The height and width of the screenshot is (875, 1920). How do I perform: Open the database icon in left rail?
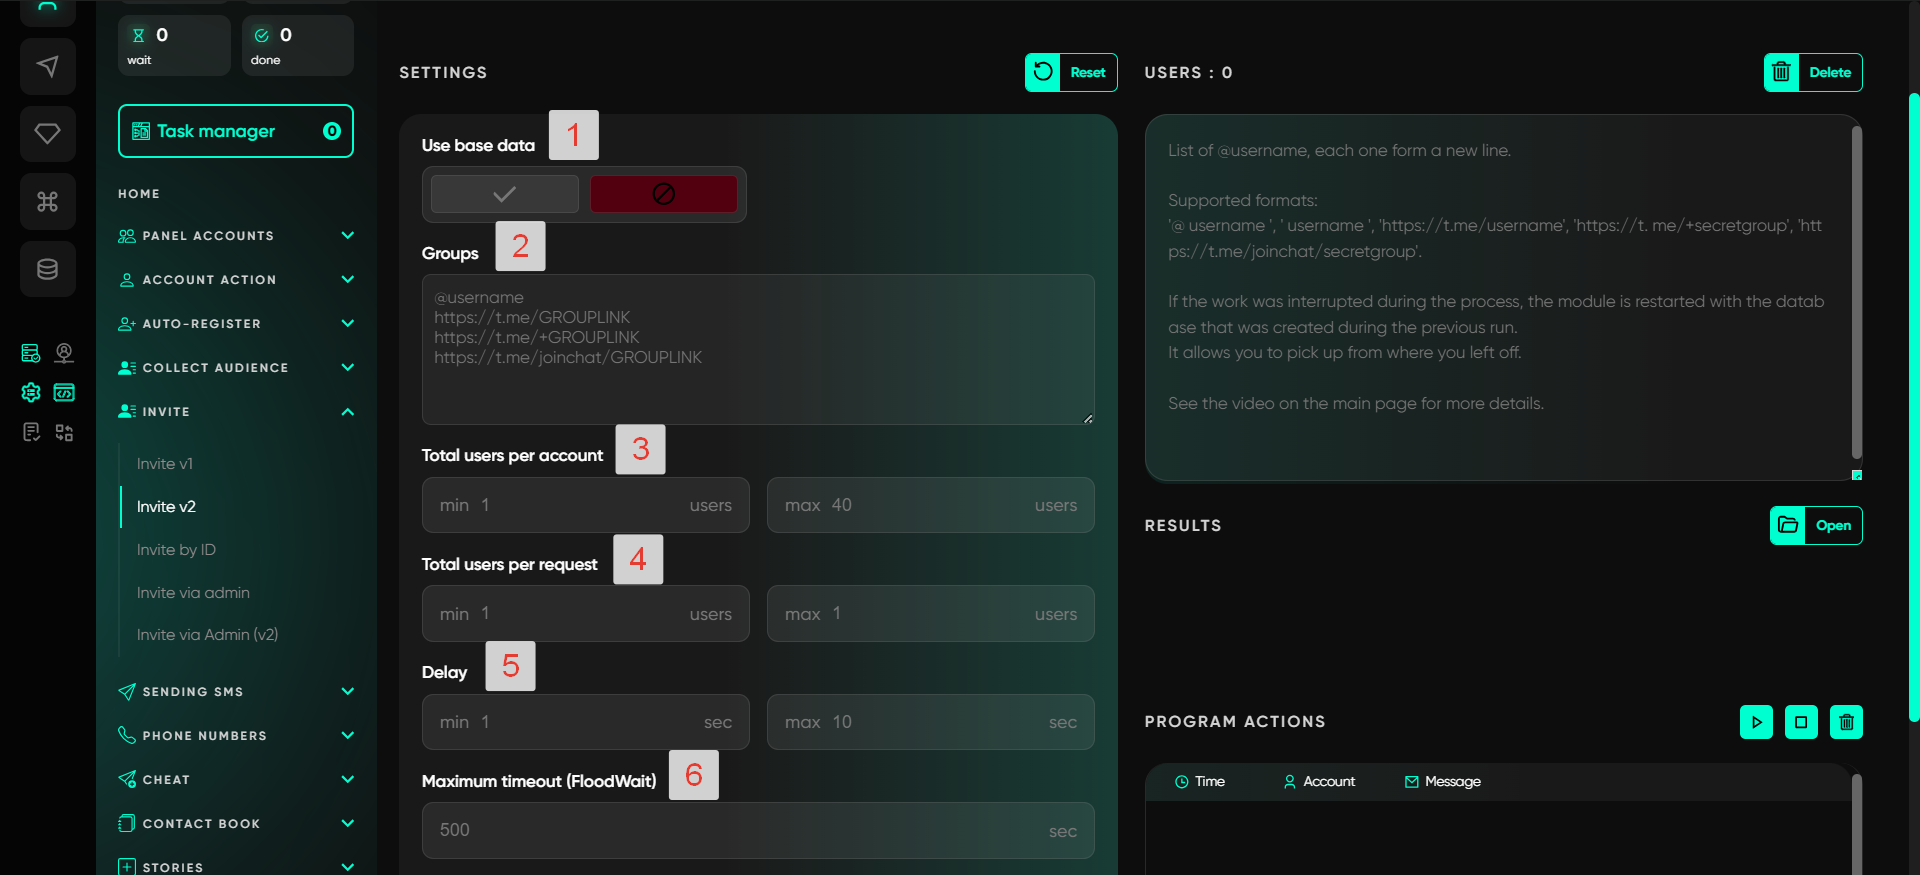(47, 269)
